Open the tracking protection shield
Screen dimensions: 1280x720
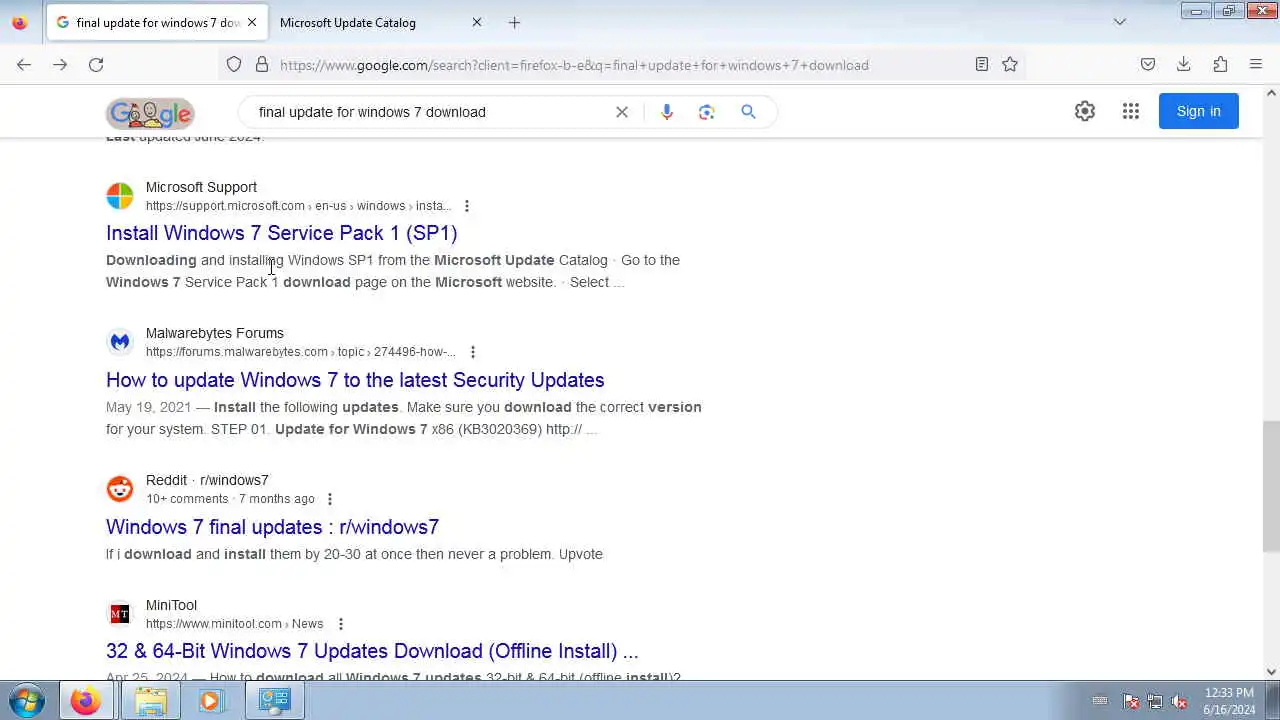coord(234,65)
